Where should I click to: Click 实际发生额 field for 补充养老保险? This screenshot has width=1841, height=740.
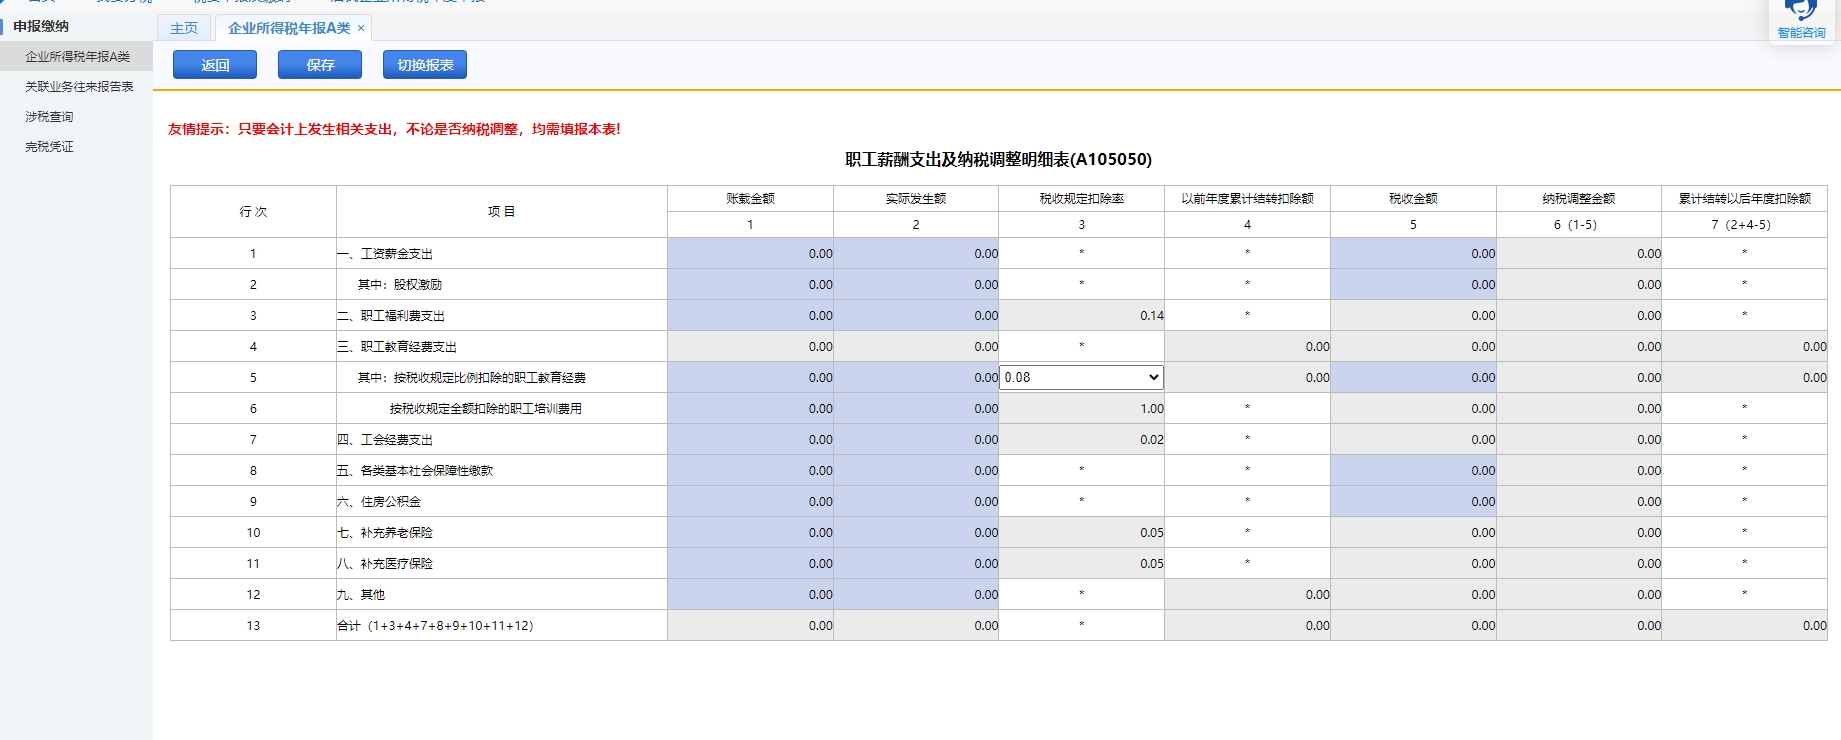coord(915,533)
